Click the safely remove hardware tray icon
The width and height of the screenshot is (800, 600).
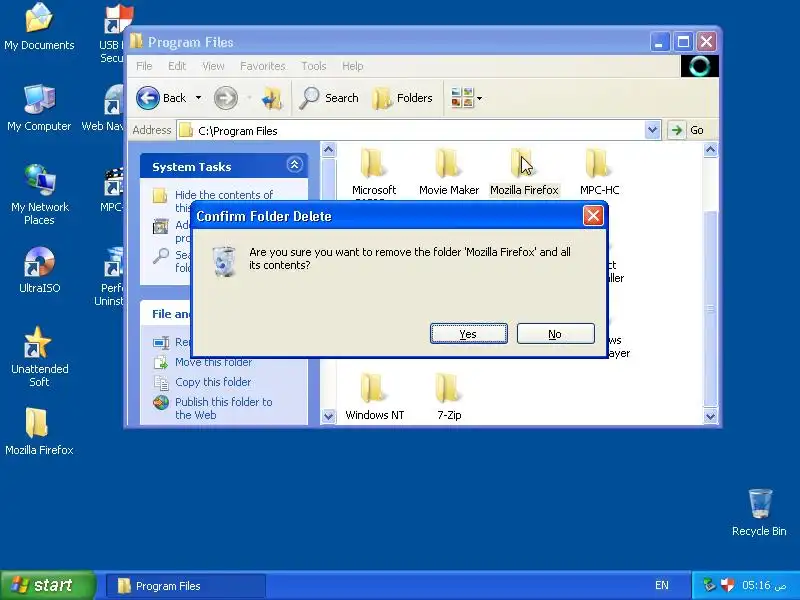pos(709,585)
